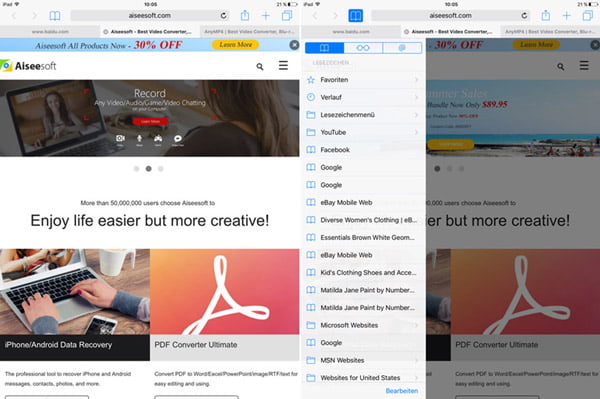Click address bar in right Safari window
The width and height of the screenshot is (600, 399).
[x=450, y=16]
